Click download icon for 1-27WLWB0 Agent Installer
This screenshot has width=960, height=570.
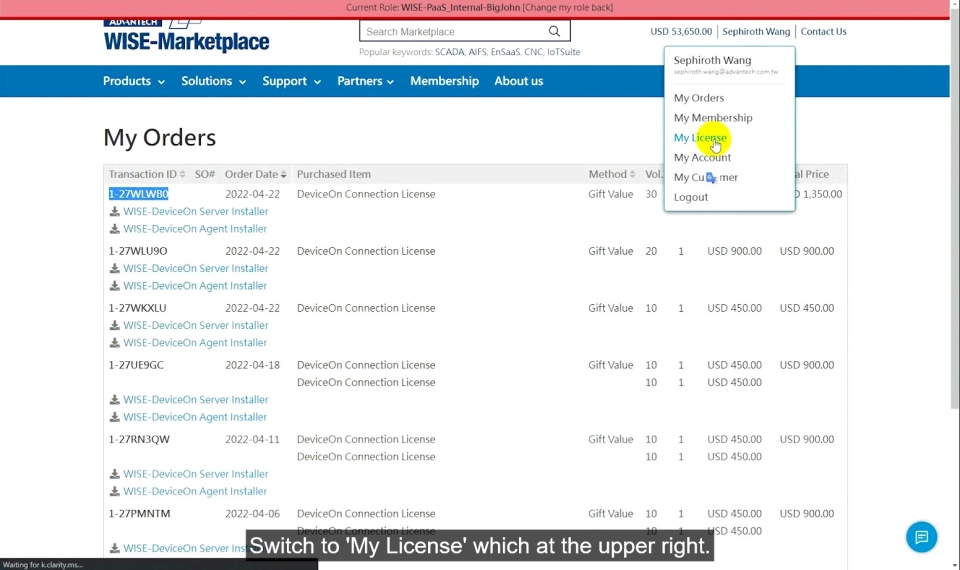point(114,228)
